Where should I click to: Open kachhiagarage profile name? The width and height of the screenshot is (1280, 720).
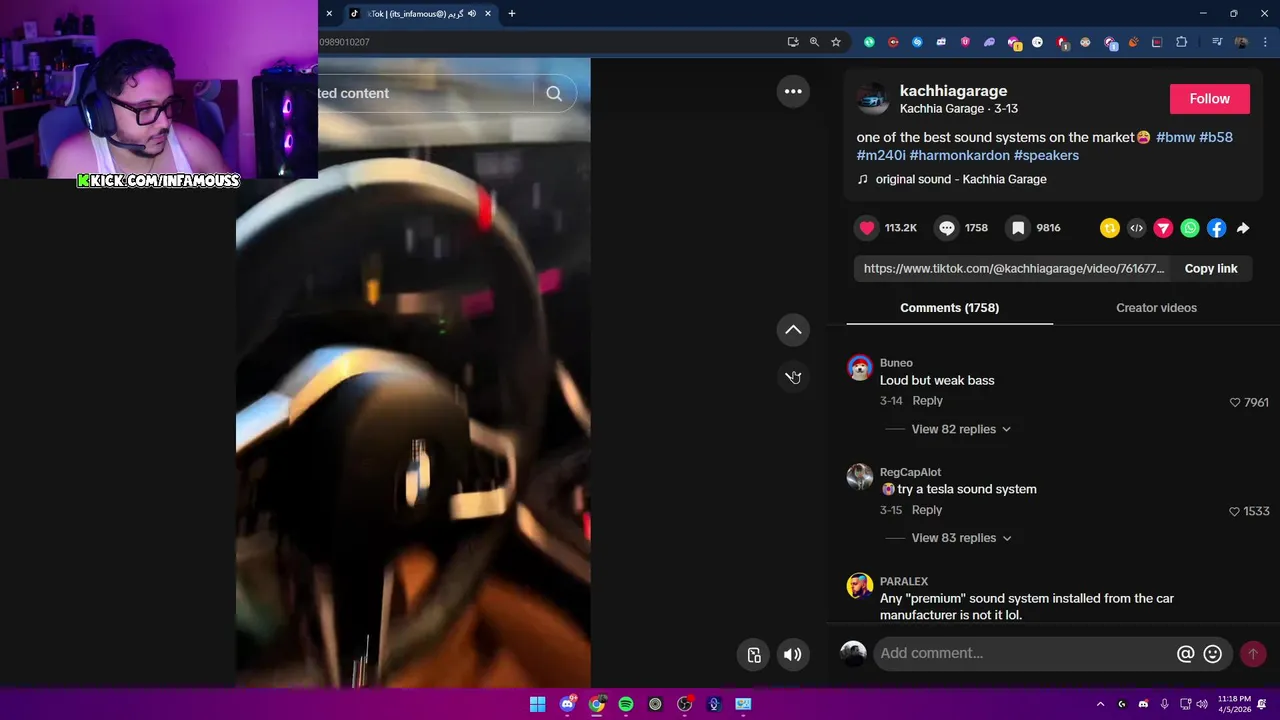(x=953, y=91)
